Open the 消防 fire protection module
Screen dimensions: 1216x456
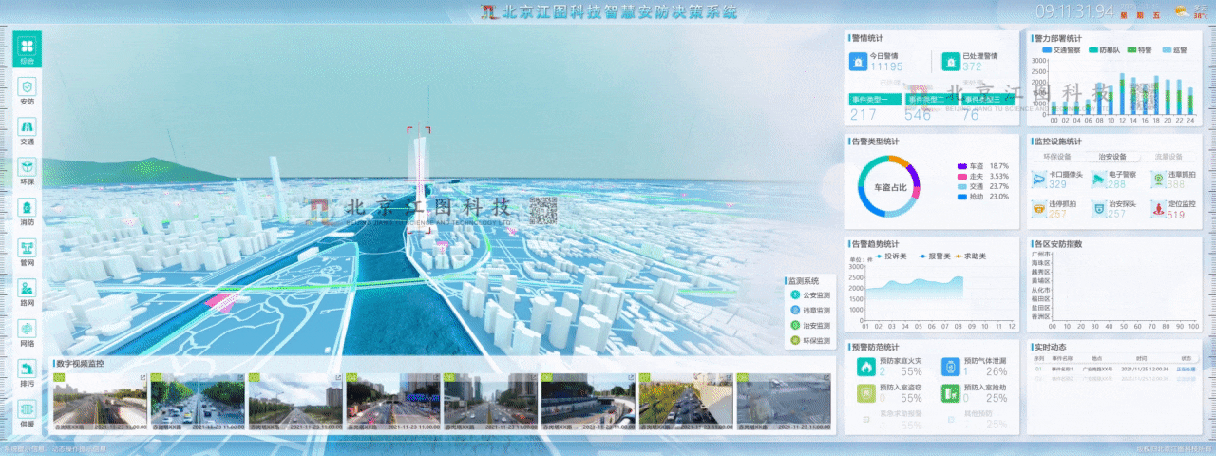[27, 210]
